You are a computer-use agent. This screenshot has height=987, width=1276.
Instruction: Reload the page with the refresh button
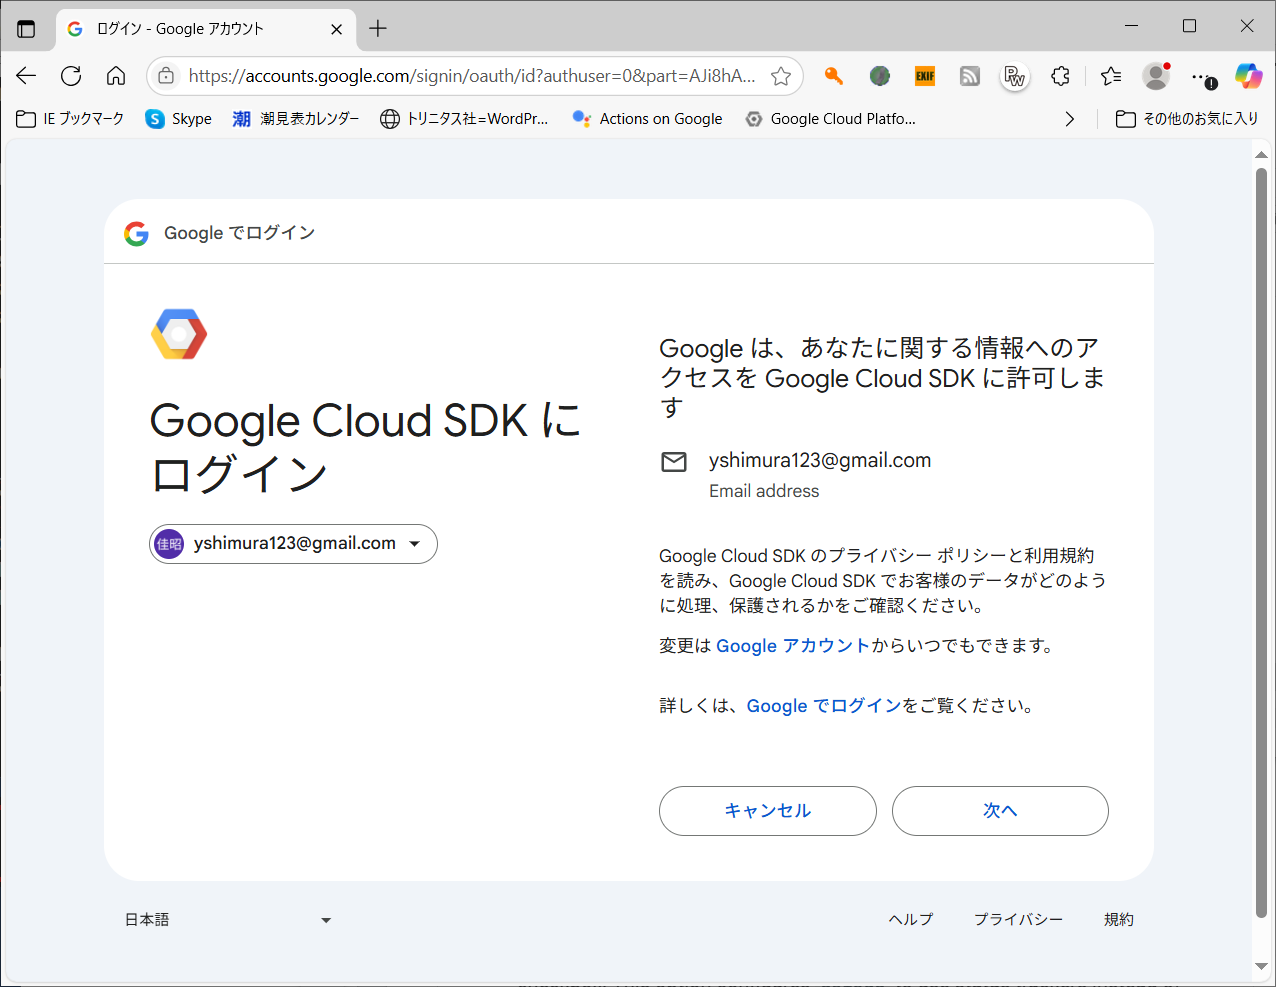pos(71,76)
